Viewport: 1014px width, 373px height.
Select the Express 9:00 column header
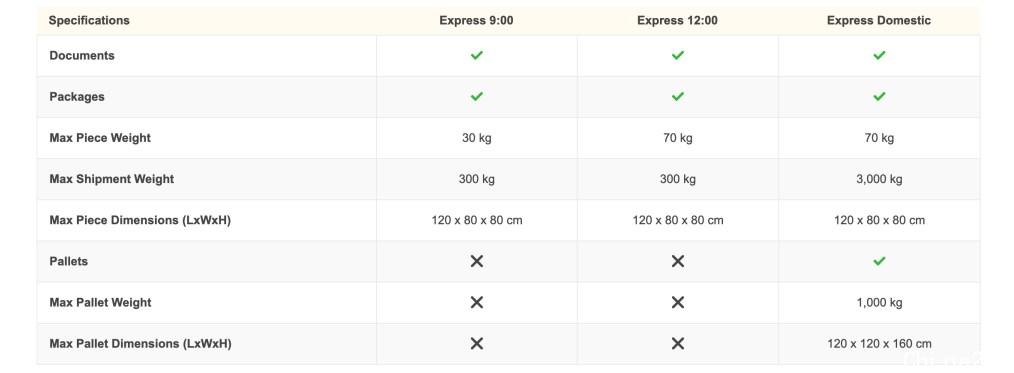[477, 21]
